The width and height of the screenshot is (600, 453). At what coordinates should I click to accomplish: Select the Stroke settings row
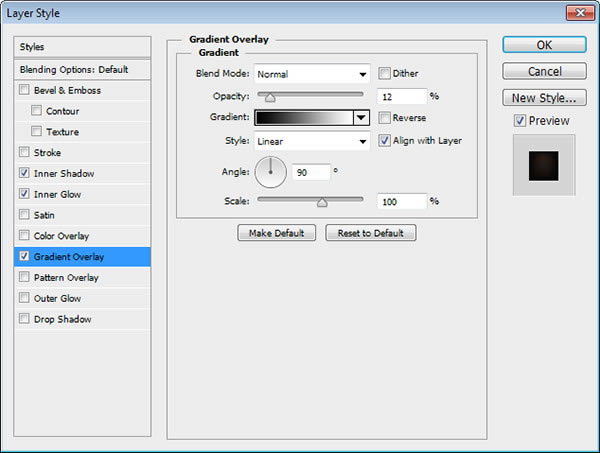82,153
